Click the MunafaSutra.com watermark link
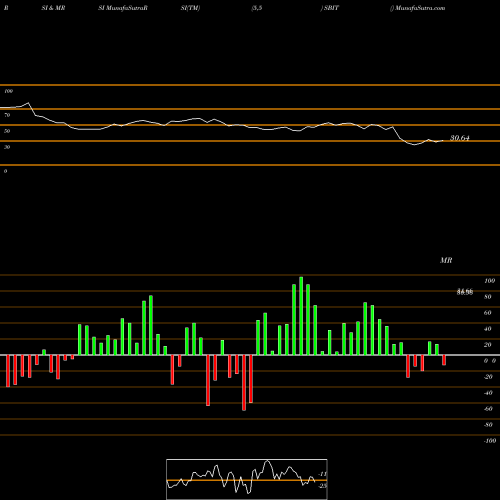 click(x=419, y=8)
